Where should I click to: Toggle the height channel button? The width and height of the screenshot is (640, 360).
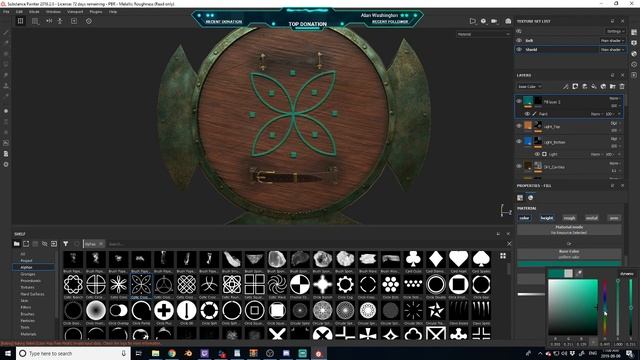(x=547, y=218)
